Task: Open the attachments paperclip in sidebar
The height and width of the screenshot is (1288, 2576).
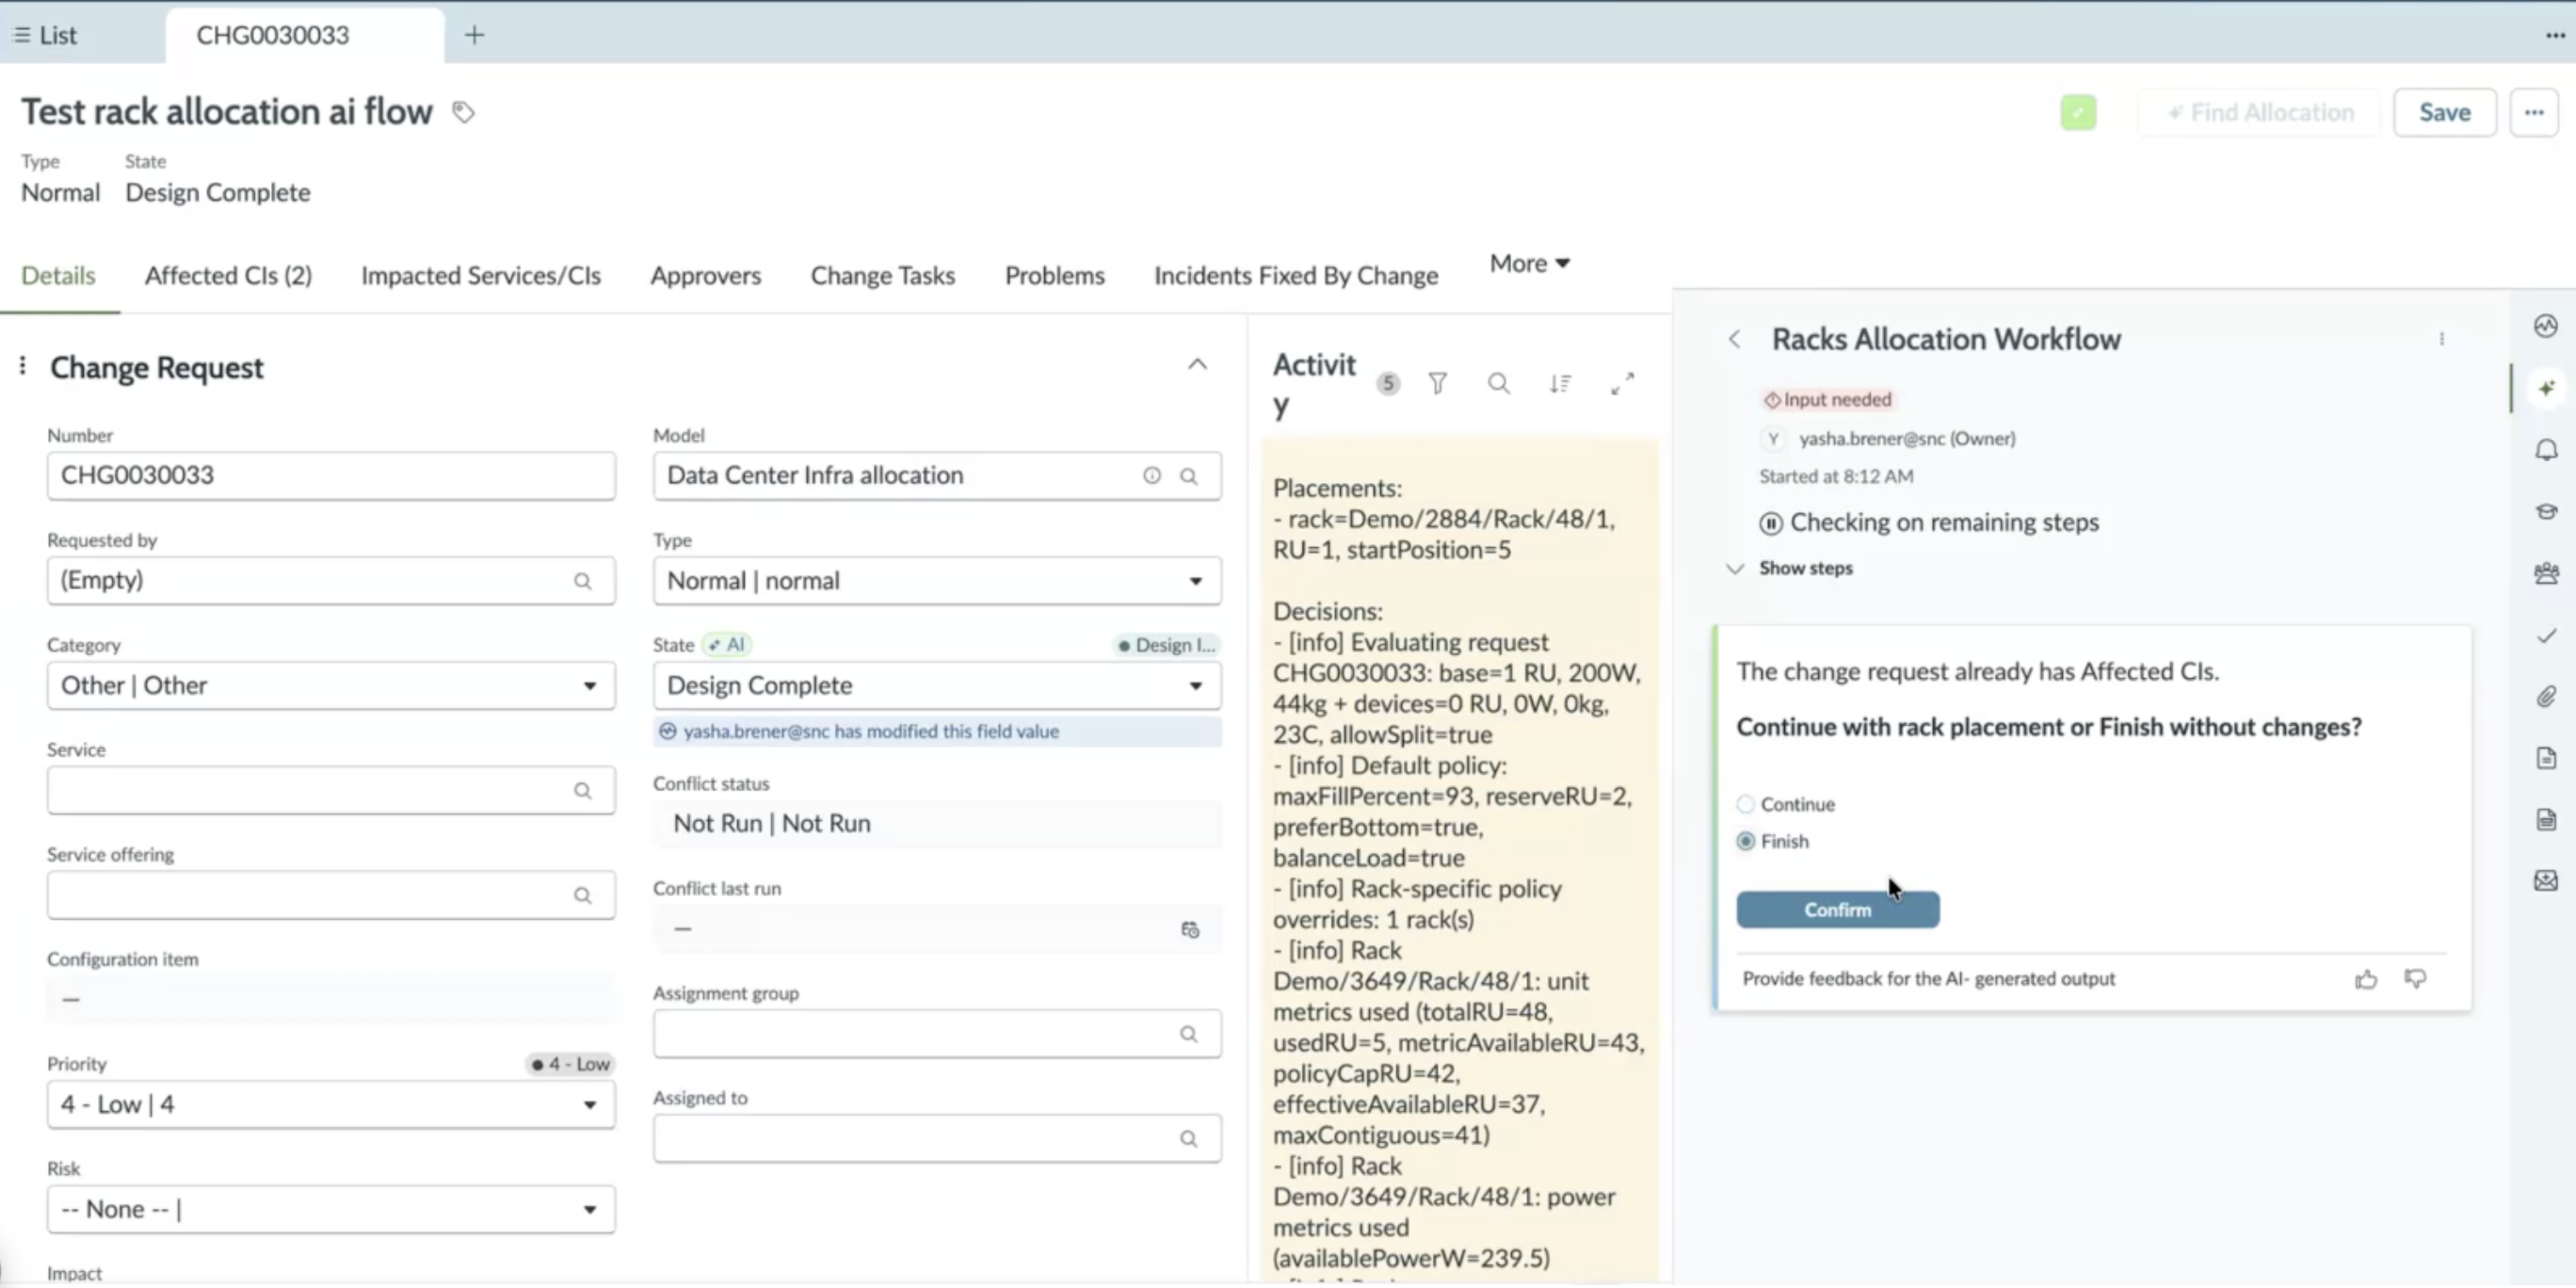Action: (2546, 696)
